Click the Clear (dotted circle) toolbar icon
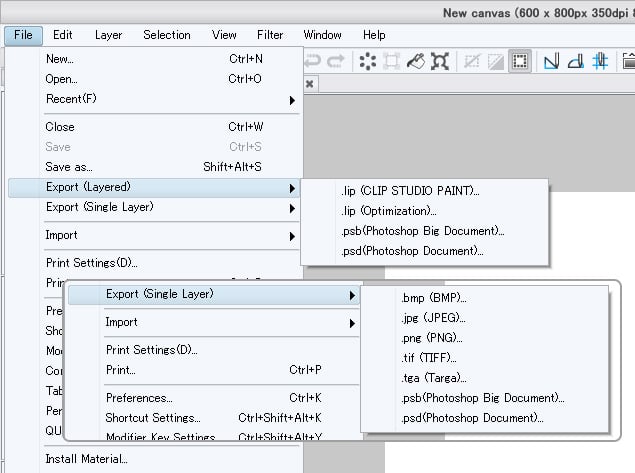The width and height of the screenshot is (635, 473). tap(367, 62)
